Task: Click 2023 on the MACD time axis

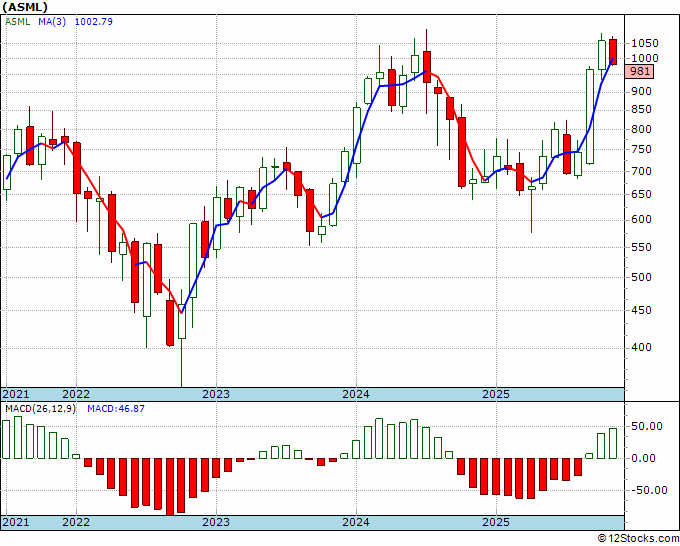Action: (x=216, y=522)
